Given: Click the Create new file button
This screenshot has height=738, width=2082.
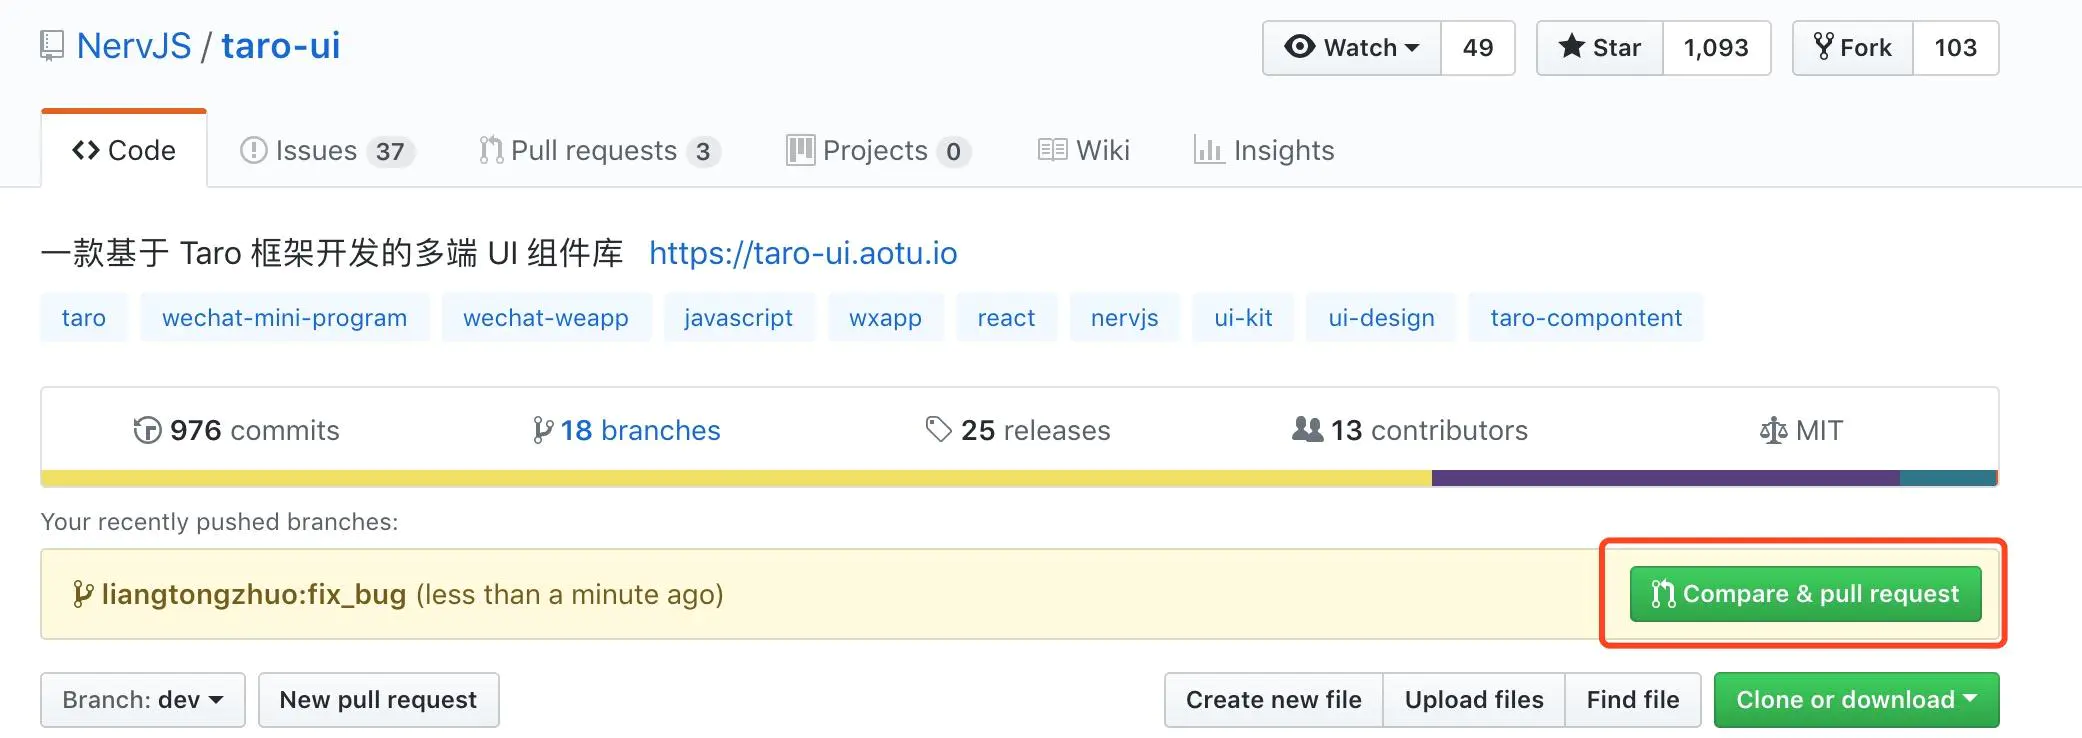Looking at the screenshot, I should click(x=1273, y=700).
